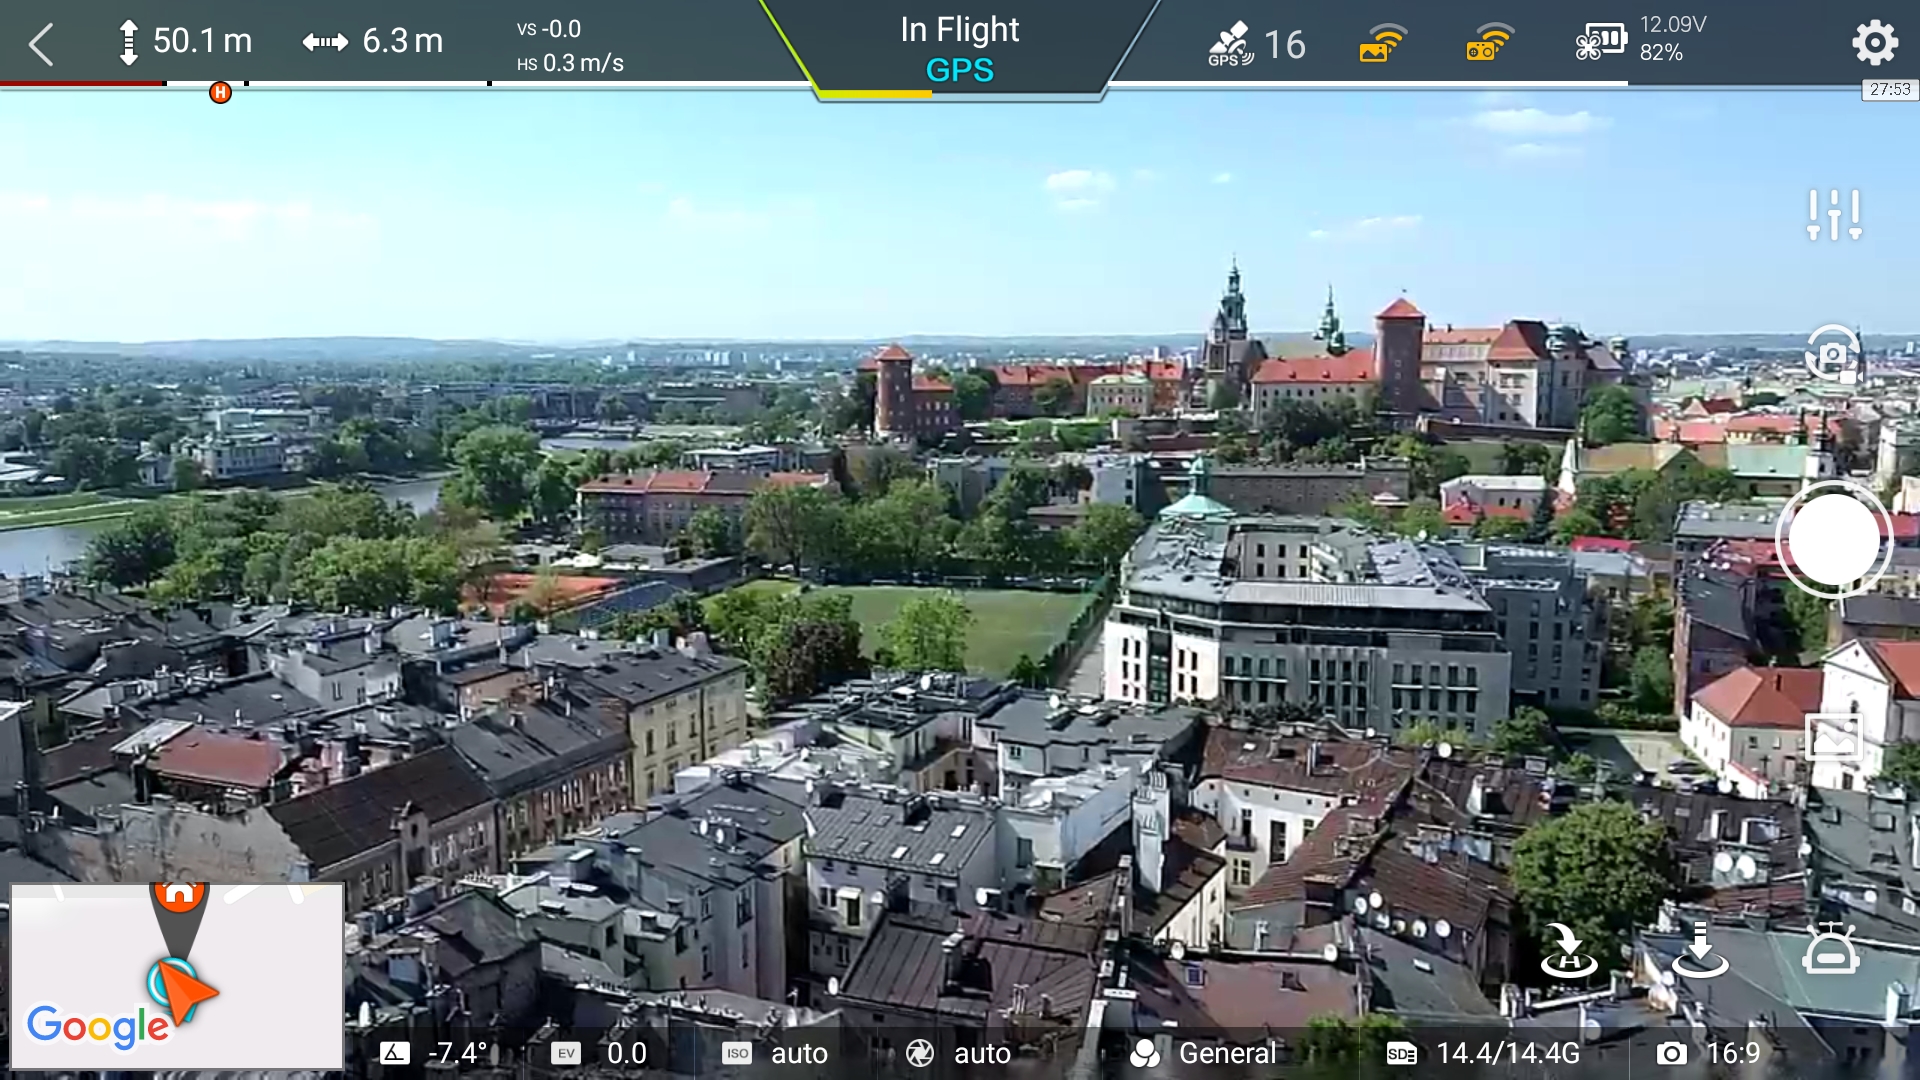The height and width of the screenshot is (1080, 1920).
Task: Open shutter auto setting
Action: click(x=958, y=1053)
